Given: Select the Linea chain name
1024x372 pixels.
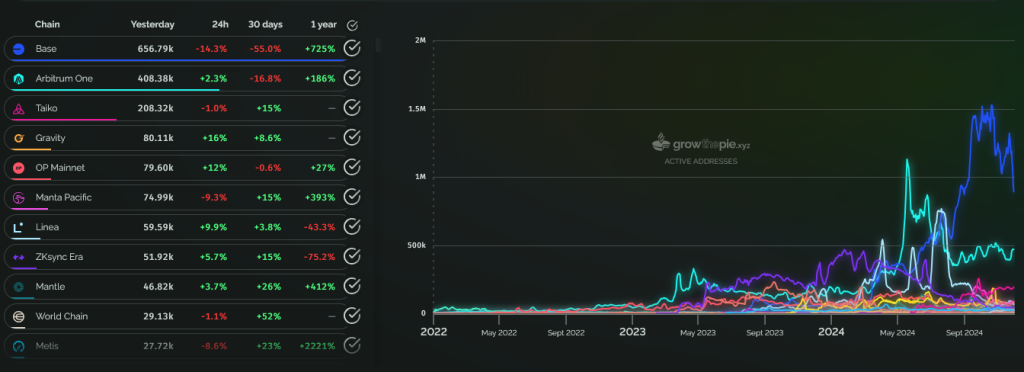Looking at the screenshot, I should click(48, 227).
